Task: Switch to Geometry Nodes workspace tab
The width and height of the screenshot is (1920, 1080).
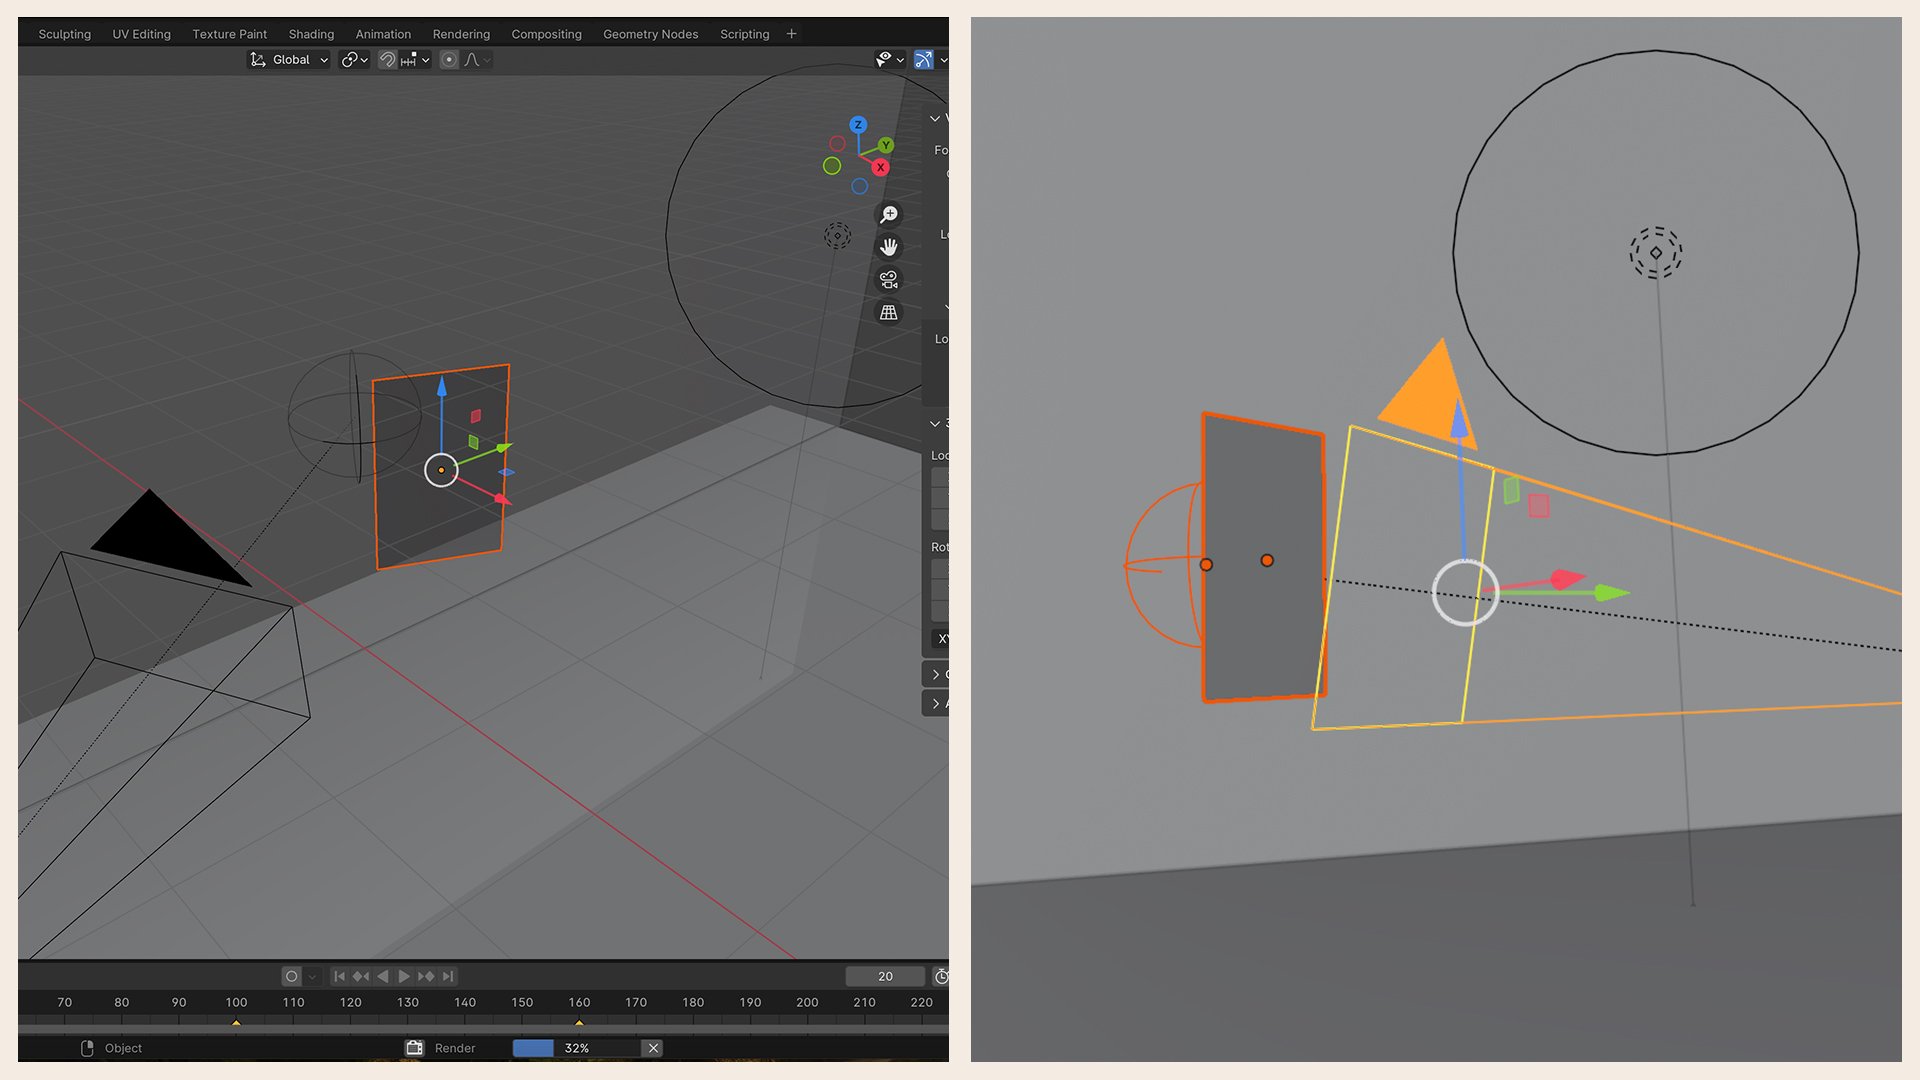Action: tap(650, 34)
